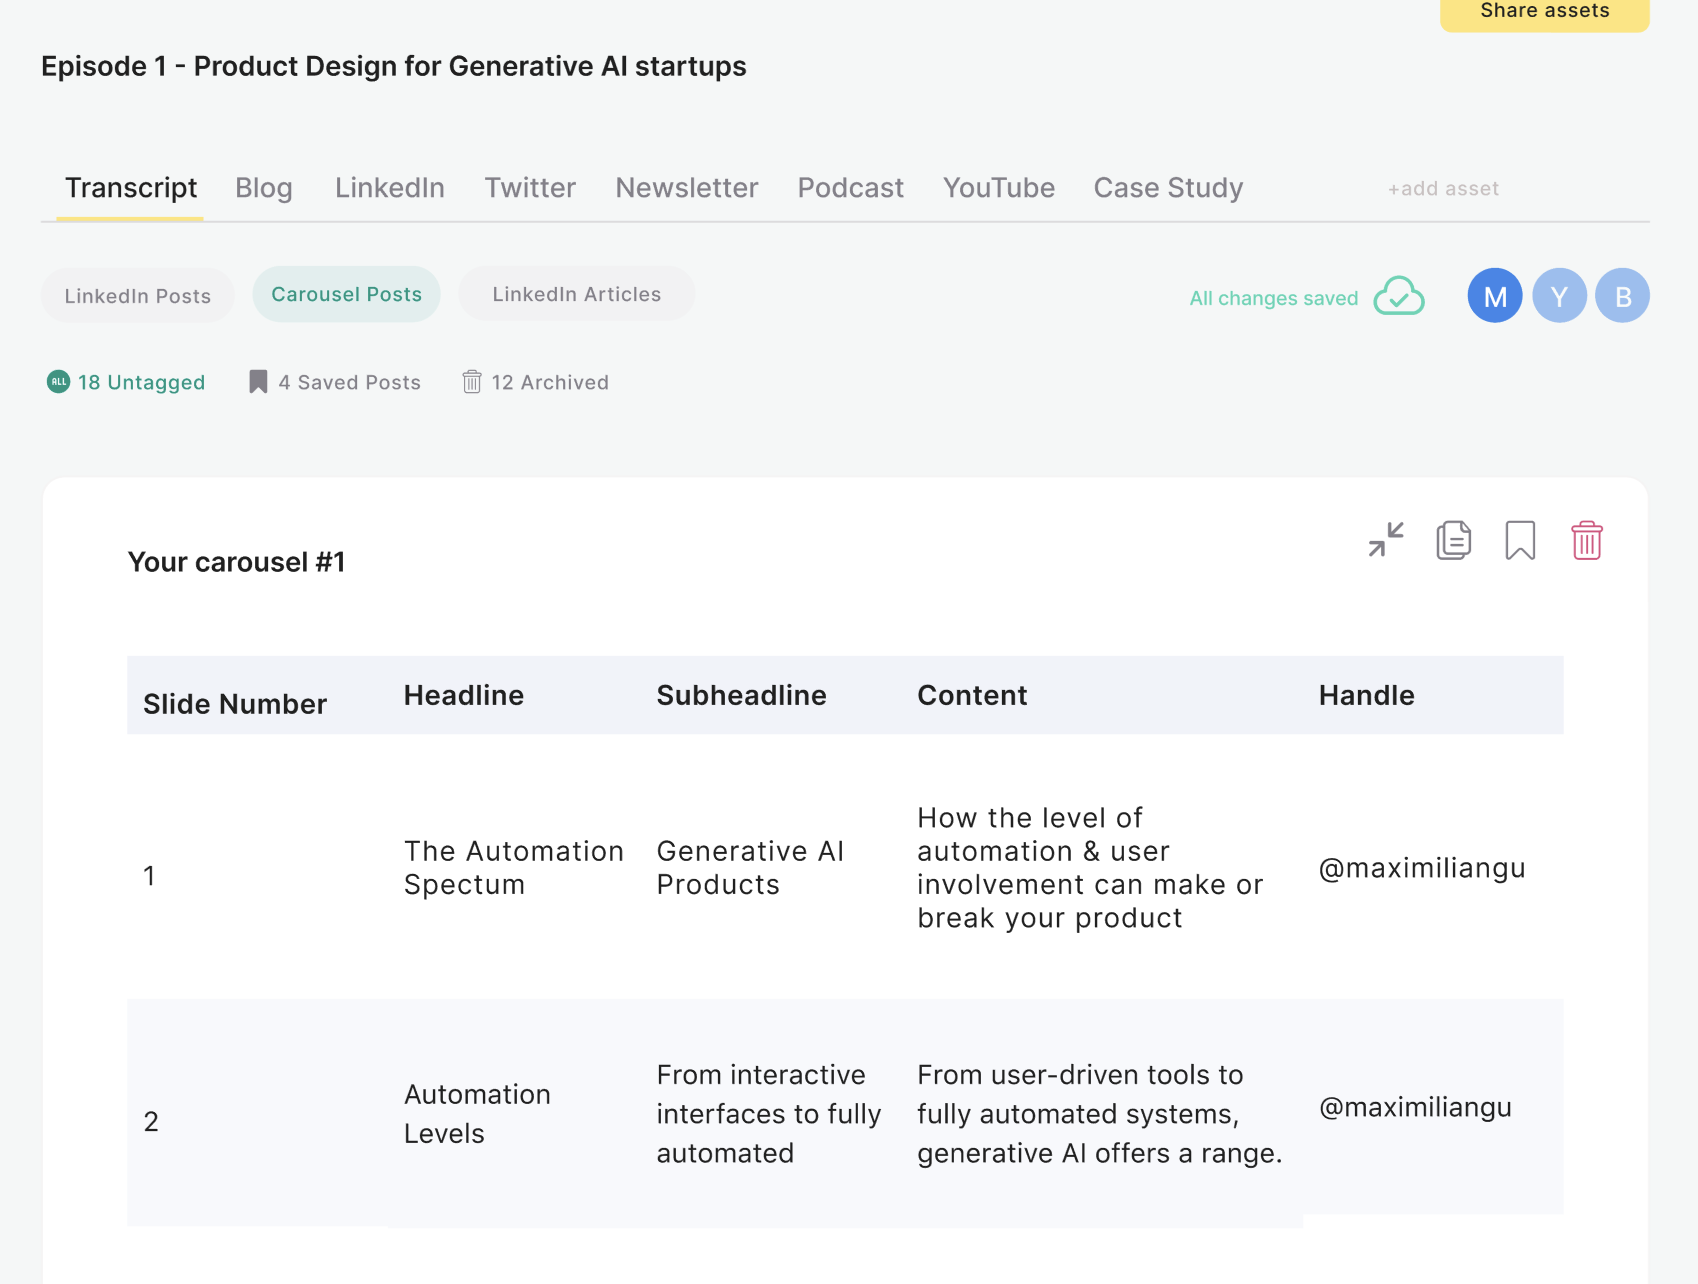The width and height of the screenshot is (1698, 1284).
Task: Delete Your carousel #1 via trash icon
Action: point(1586,540)
